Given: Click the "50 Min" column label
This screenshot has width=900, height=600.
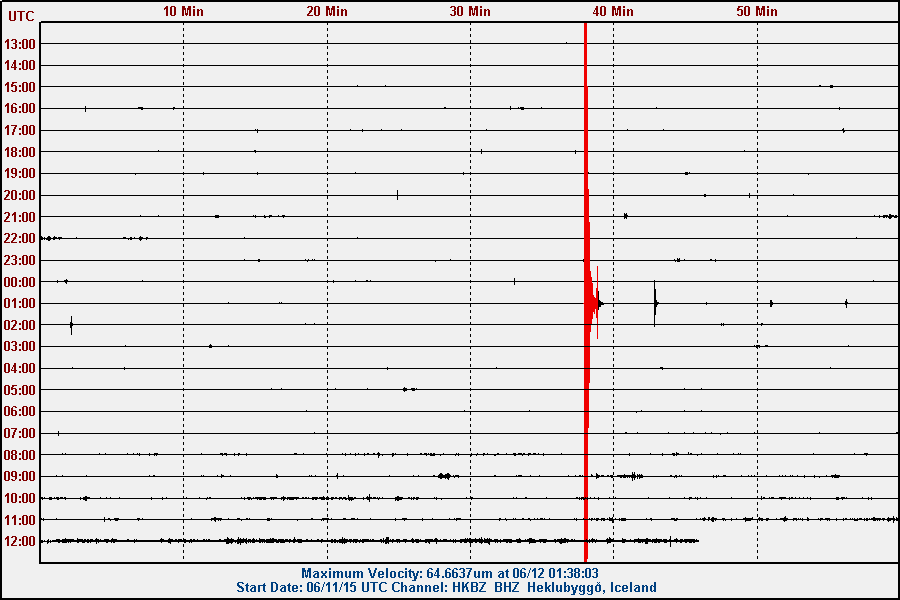Looking at the screenshot, I should point(757,11).
